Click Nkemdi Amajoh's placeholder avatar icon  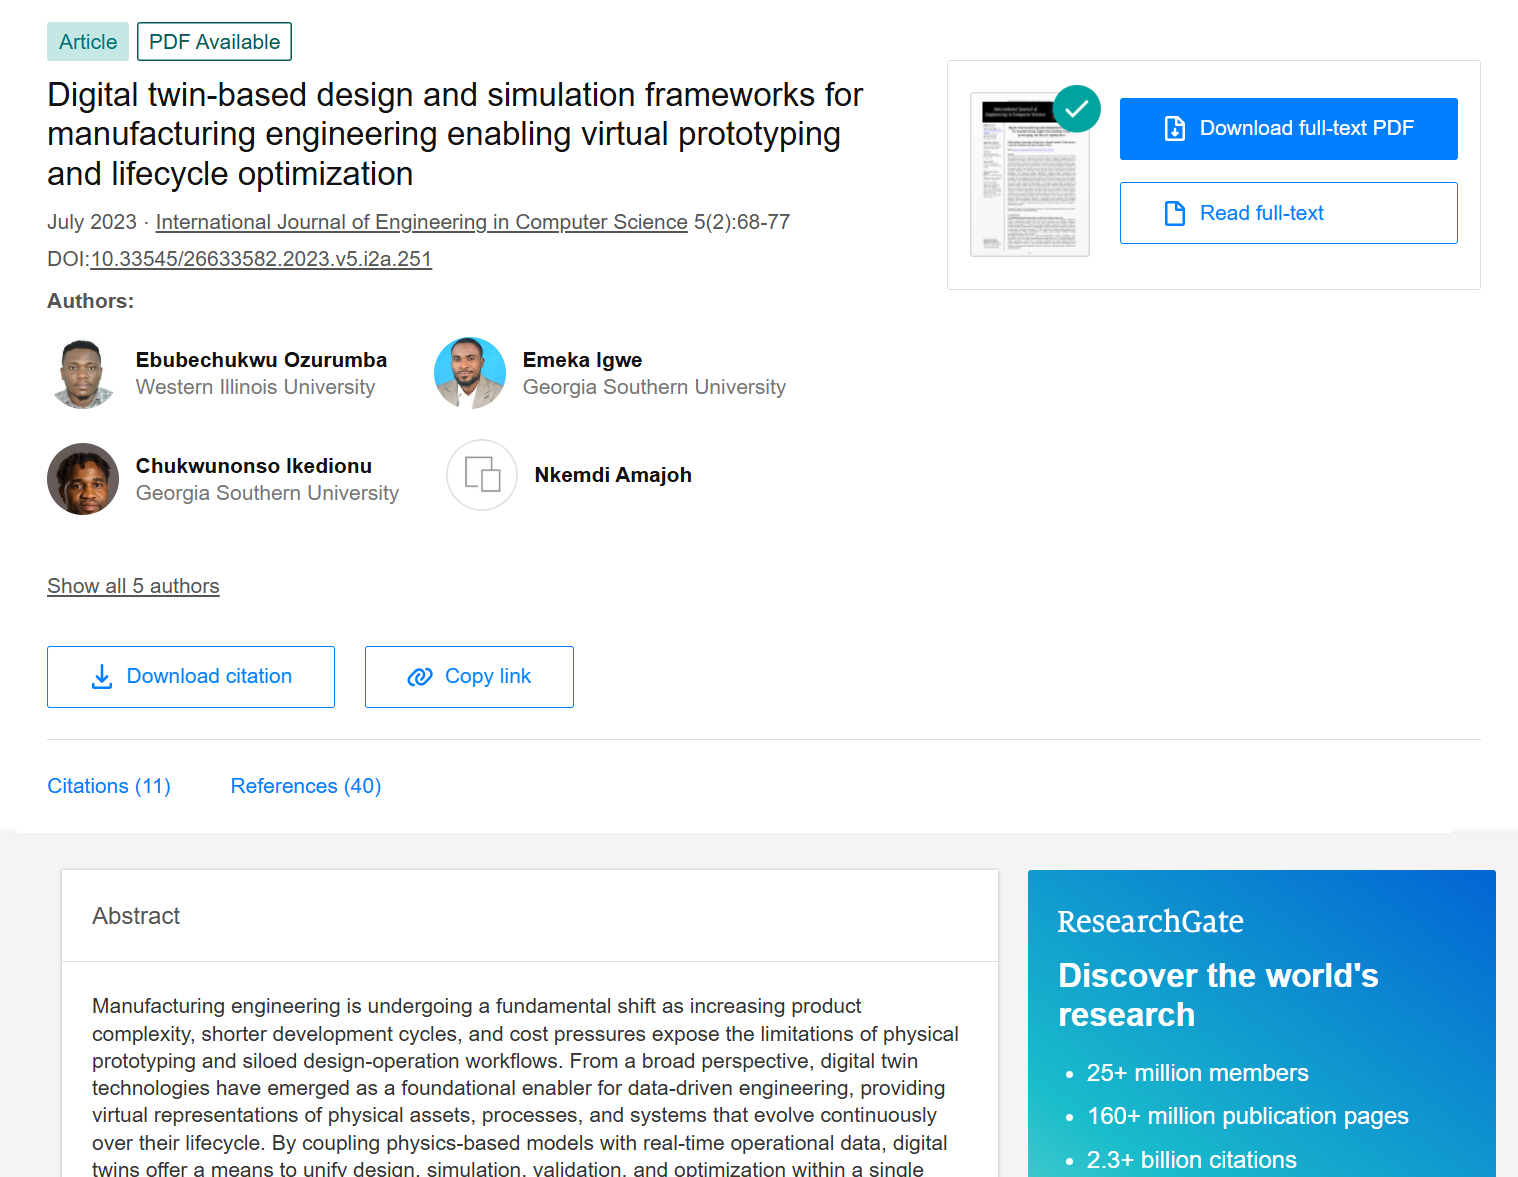pos(482,475)
